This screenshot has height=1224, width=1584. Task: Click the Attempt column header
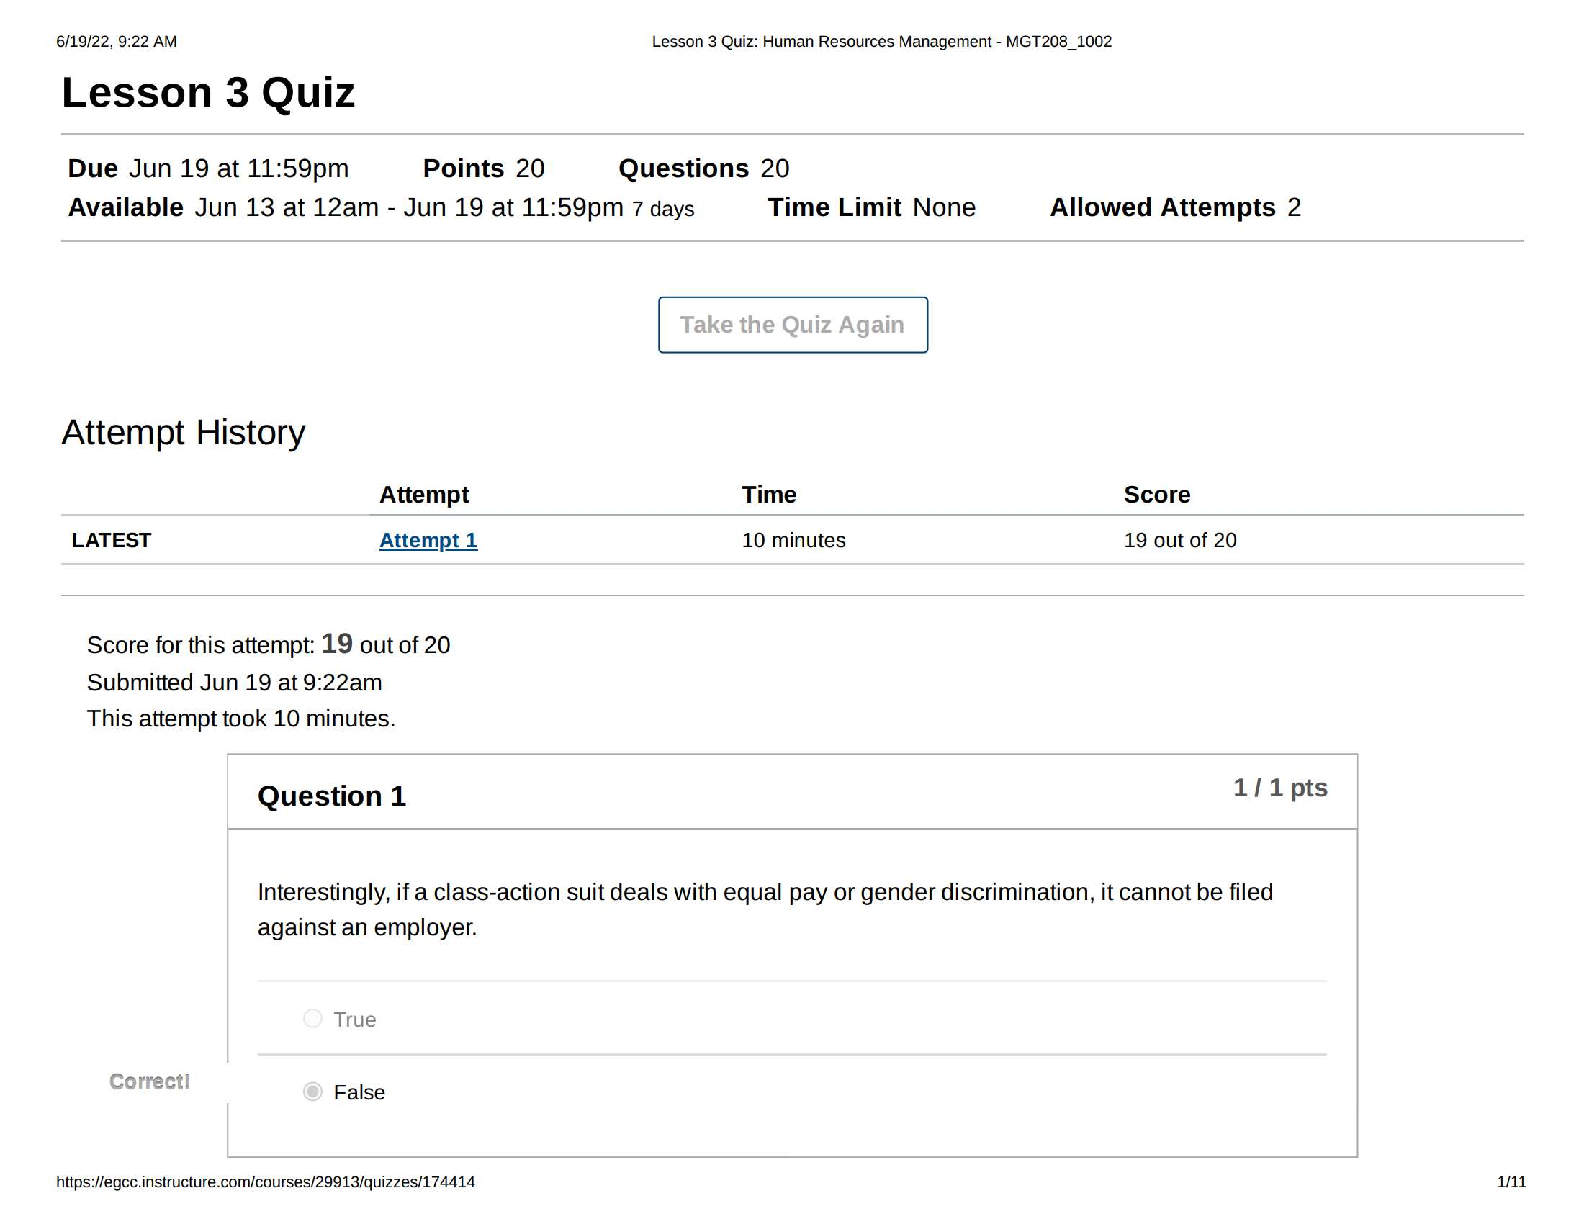pos(424,495)
